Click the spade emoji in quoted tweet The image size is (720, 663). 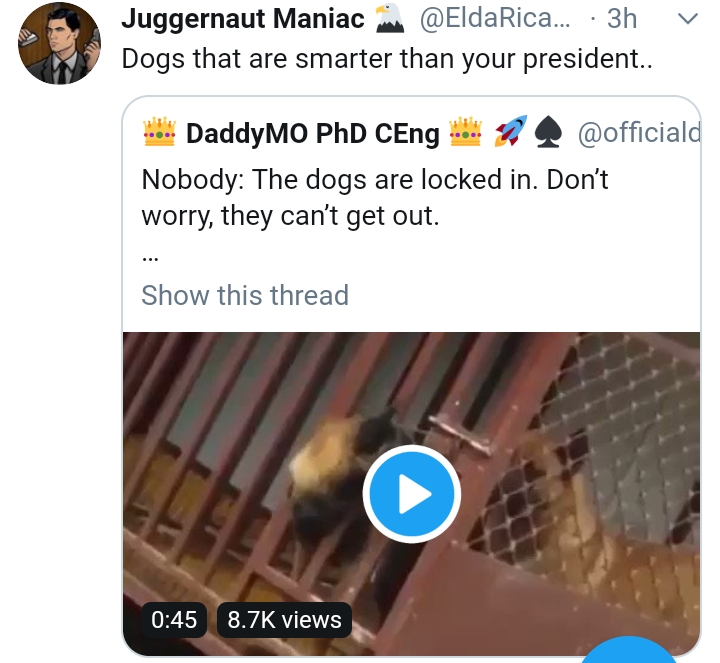coord(549,131)
